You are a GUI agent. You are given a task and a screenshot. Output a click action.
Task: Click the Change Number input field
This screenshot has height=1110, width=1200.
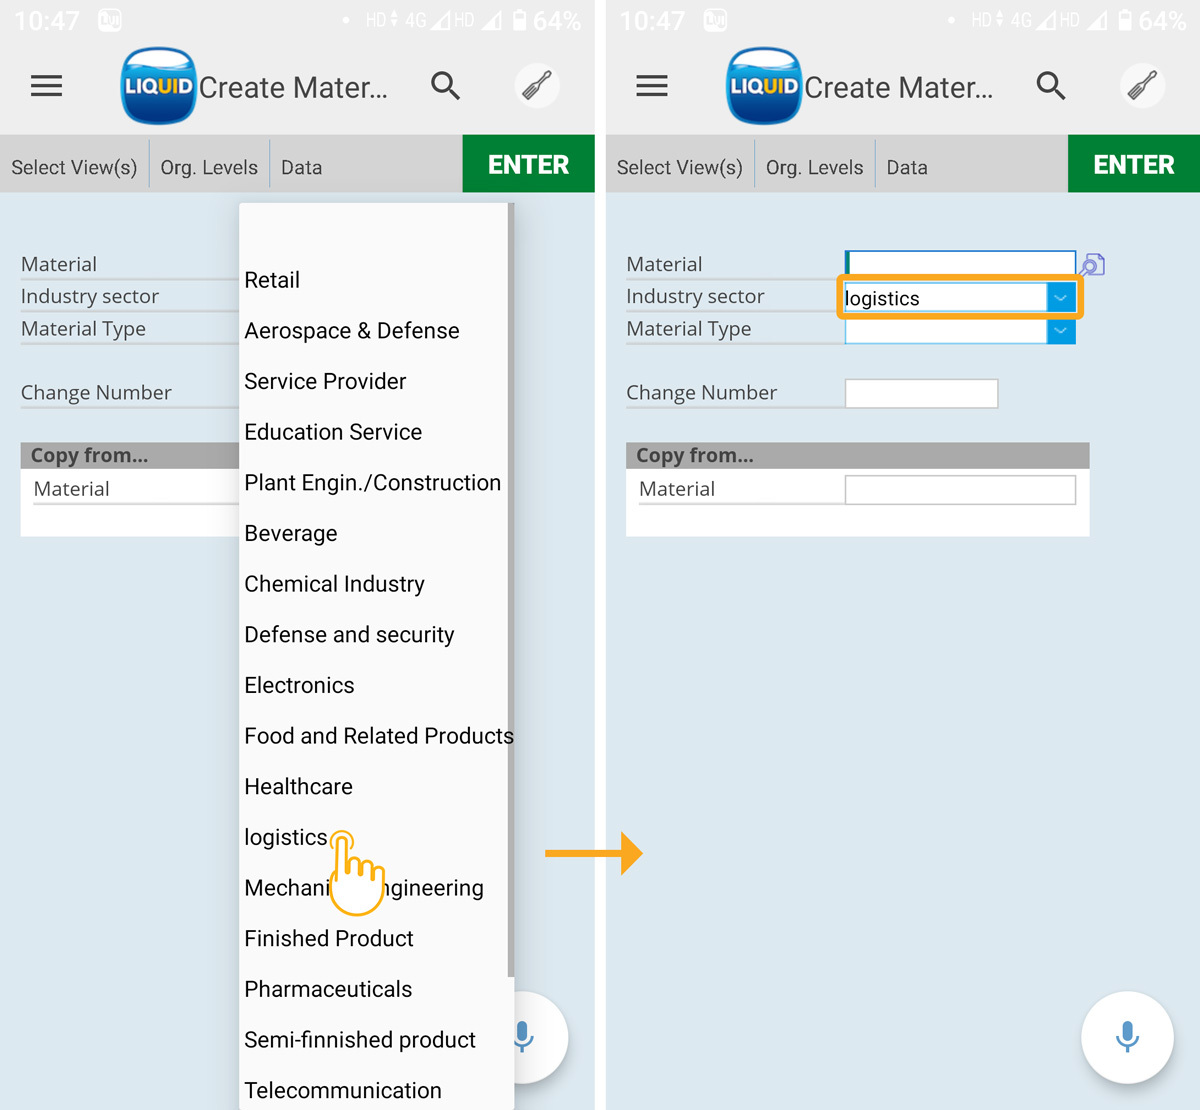point(921,393)
